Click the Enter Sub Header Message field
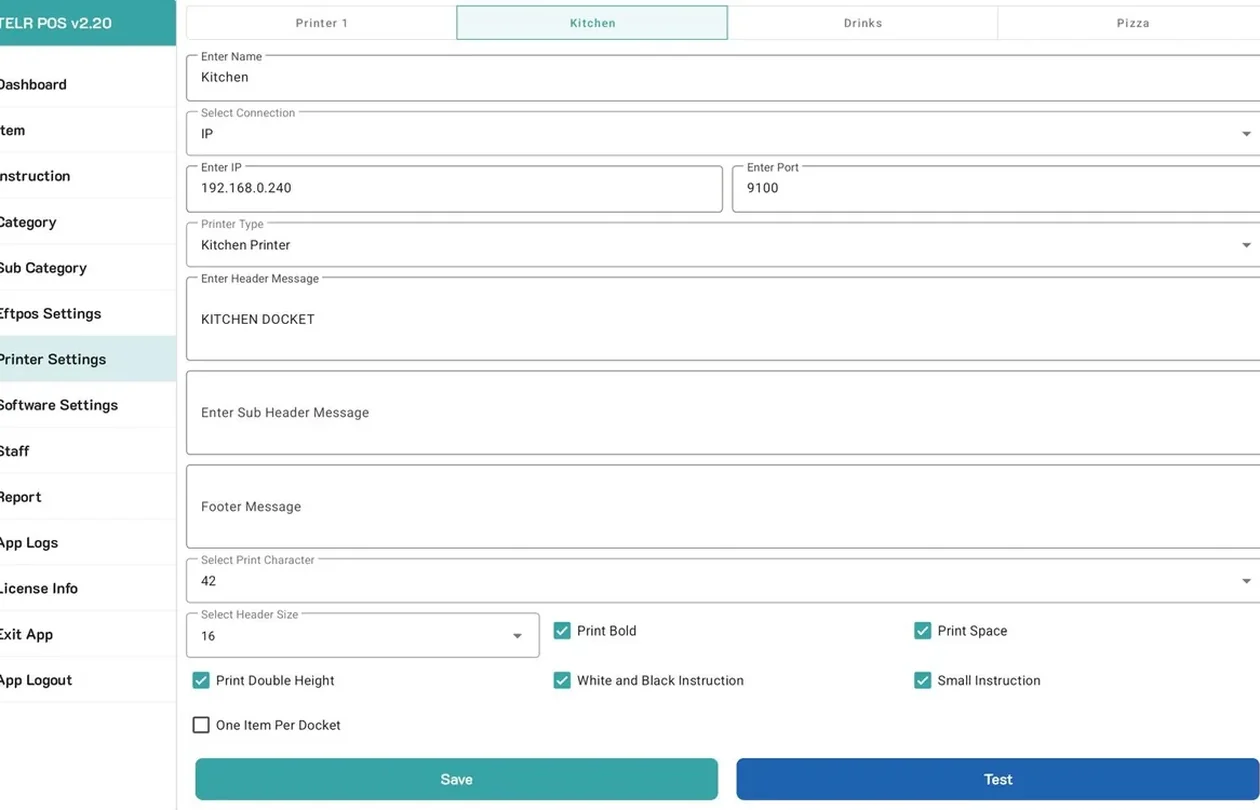The height and width of the screenshot is (810, 1260). click(x=723, y=413)
